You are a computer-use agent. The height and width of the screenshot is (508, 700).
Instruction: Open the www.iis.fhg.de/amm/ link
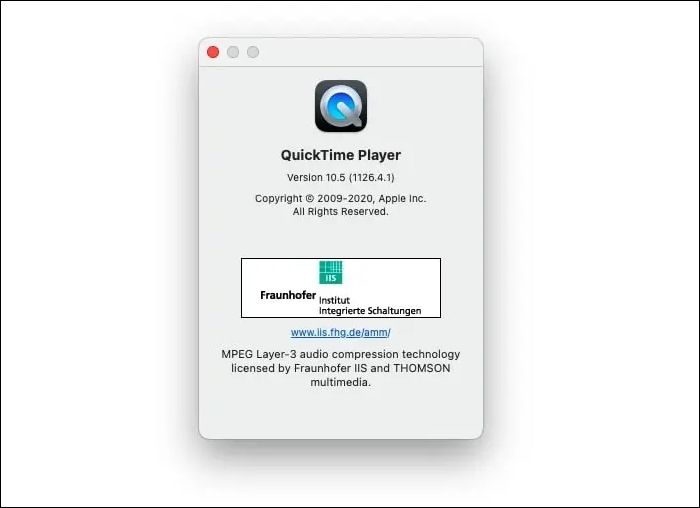click(x=341, y=332)
